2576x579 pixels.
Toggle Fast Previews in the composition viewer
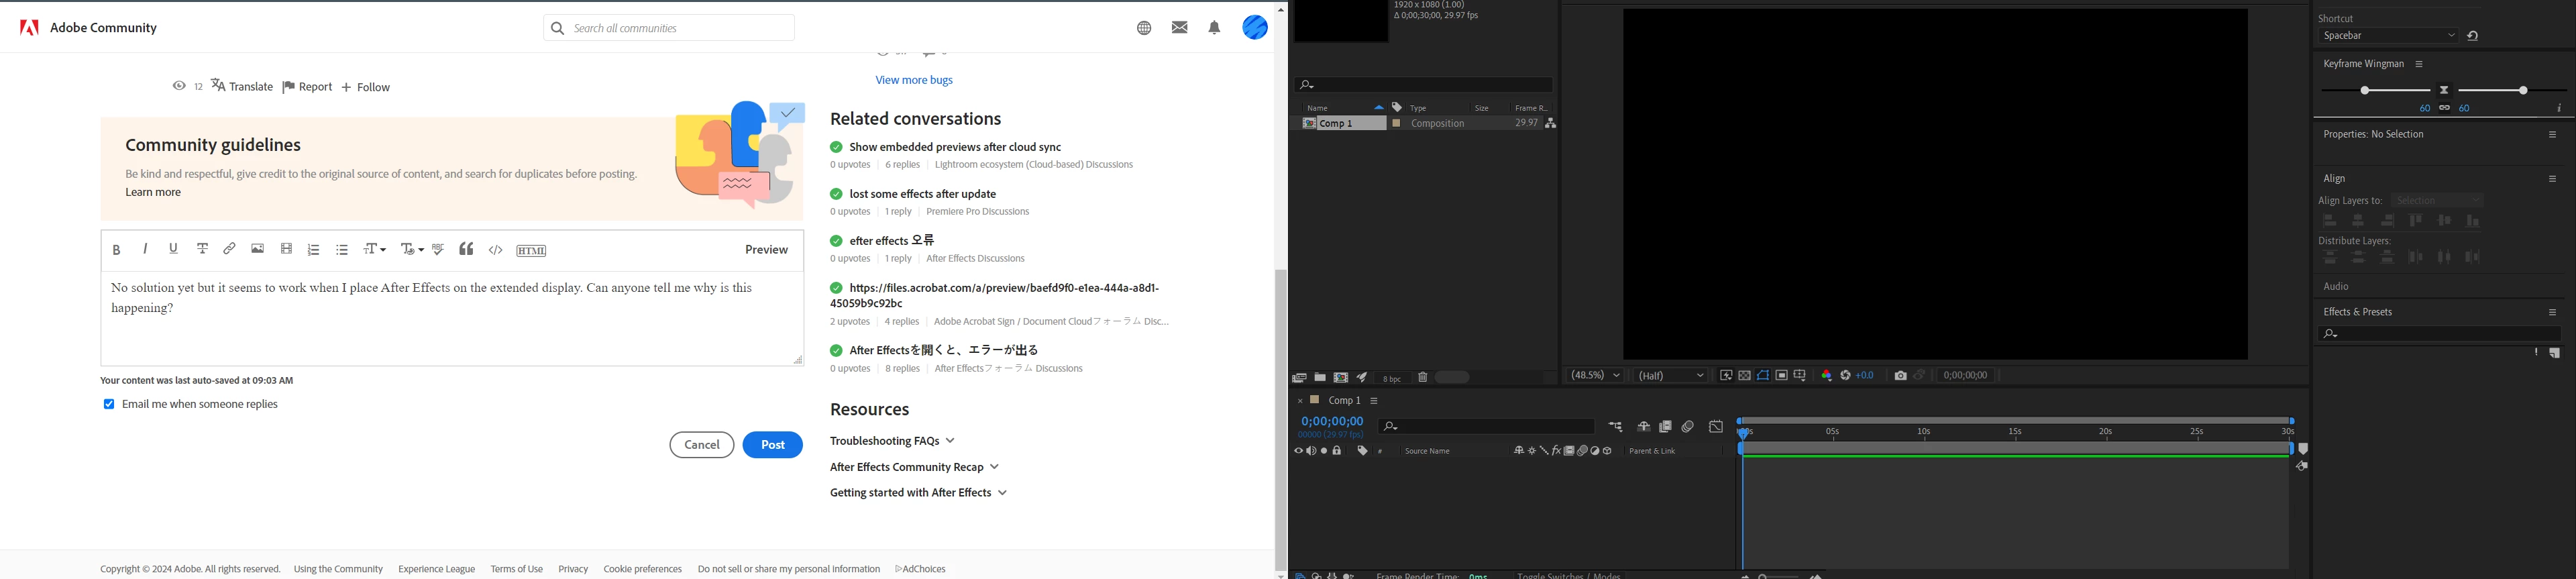click(1726, 376)
